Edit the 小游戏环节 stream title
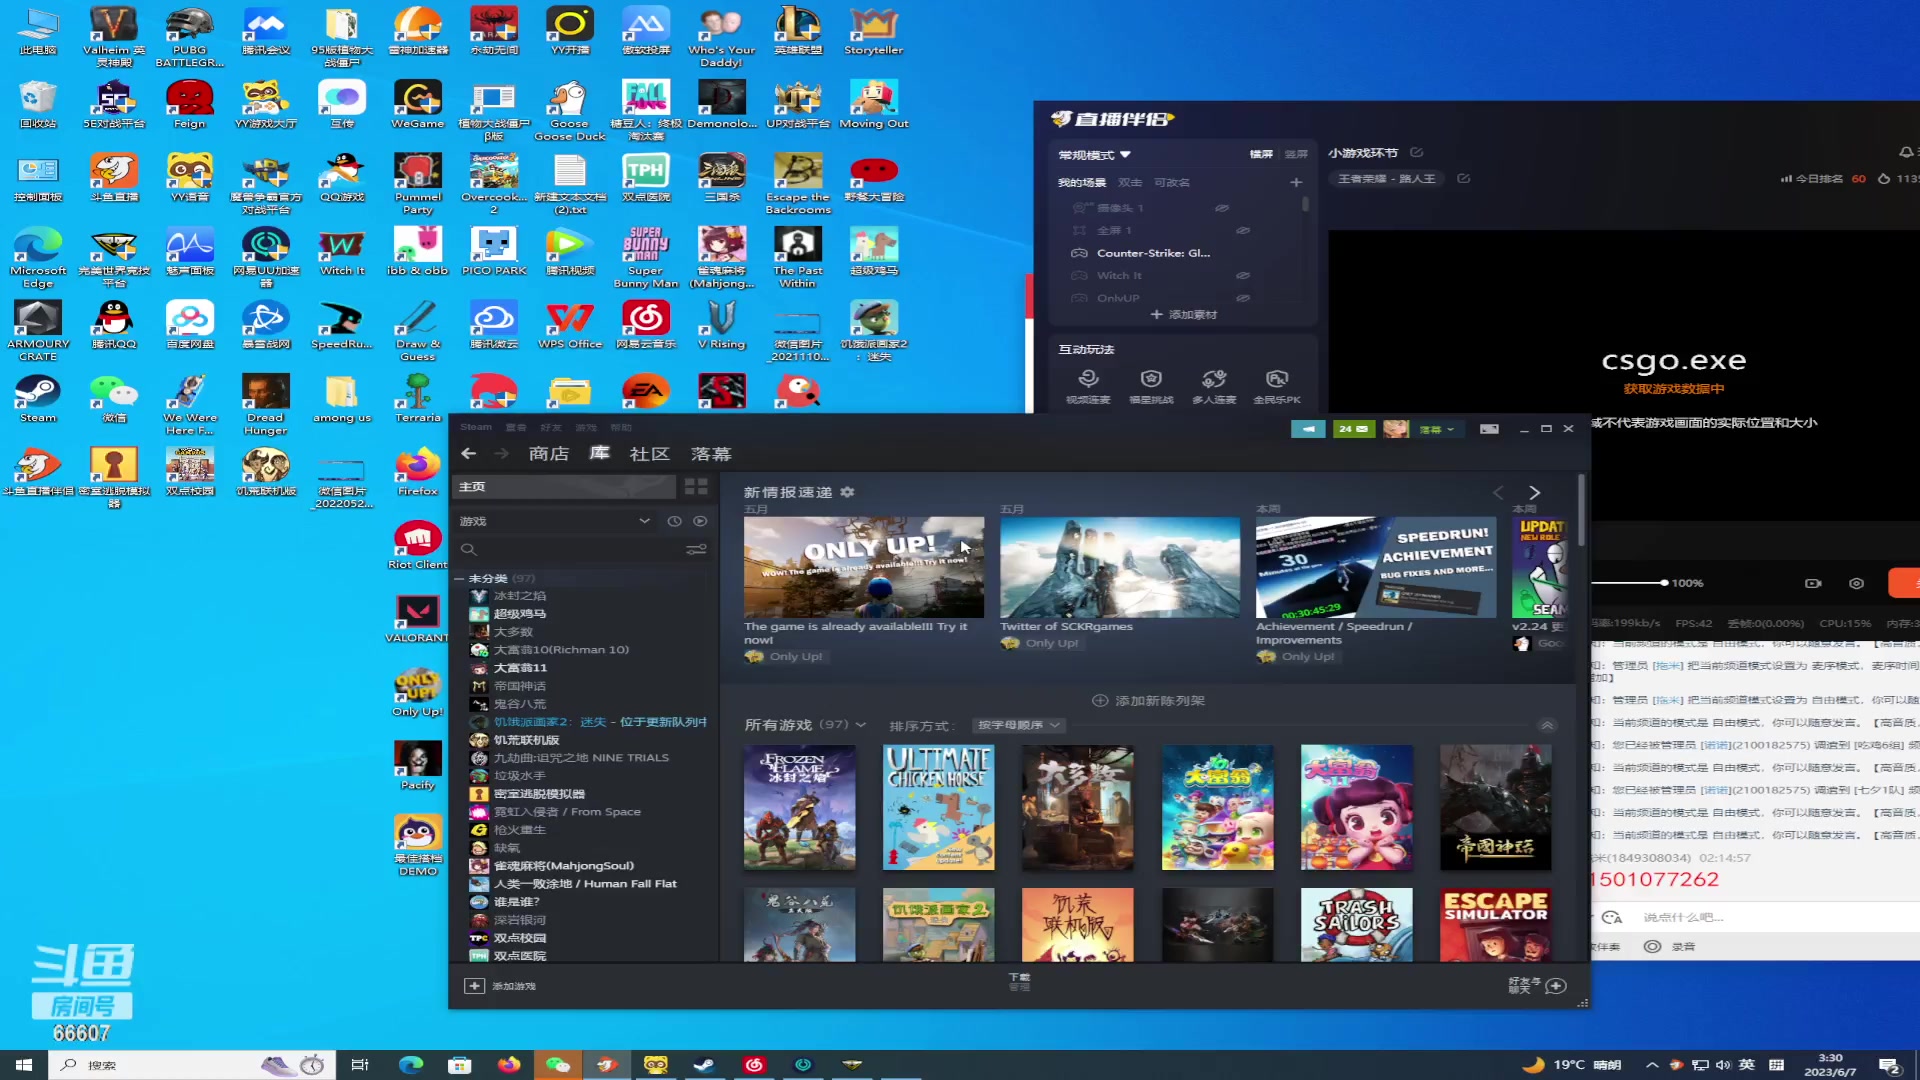 (1416, 153)
